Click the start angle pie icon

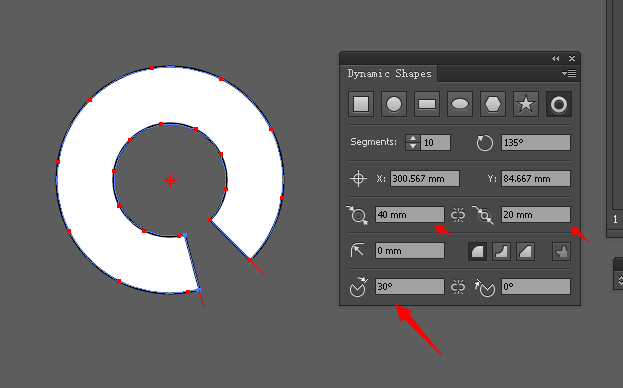358,287
